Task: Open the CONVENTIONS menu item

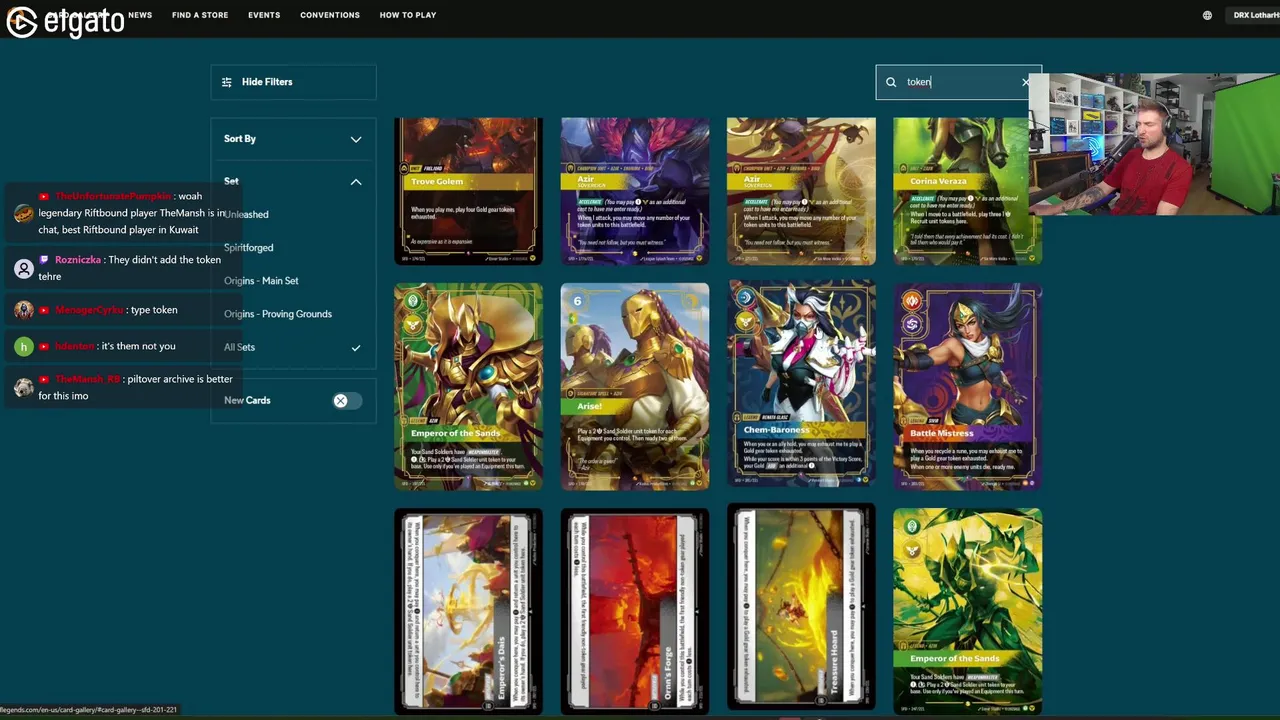Action: pyautogui.click(x=330, y=15)
